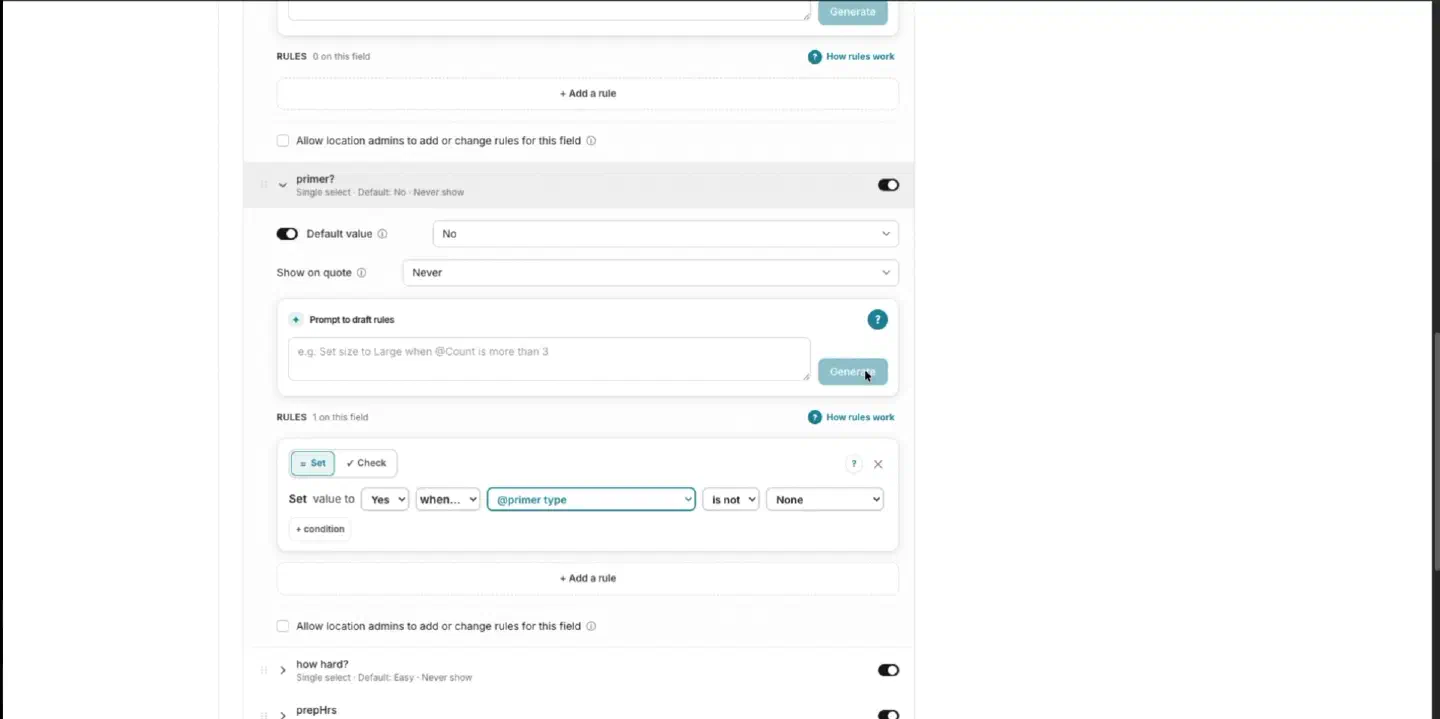Click the drag handle for the primer? field
This screenshot has width=1440, height=719.
click(x=264, y=185)
